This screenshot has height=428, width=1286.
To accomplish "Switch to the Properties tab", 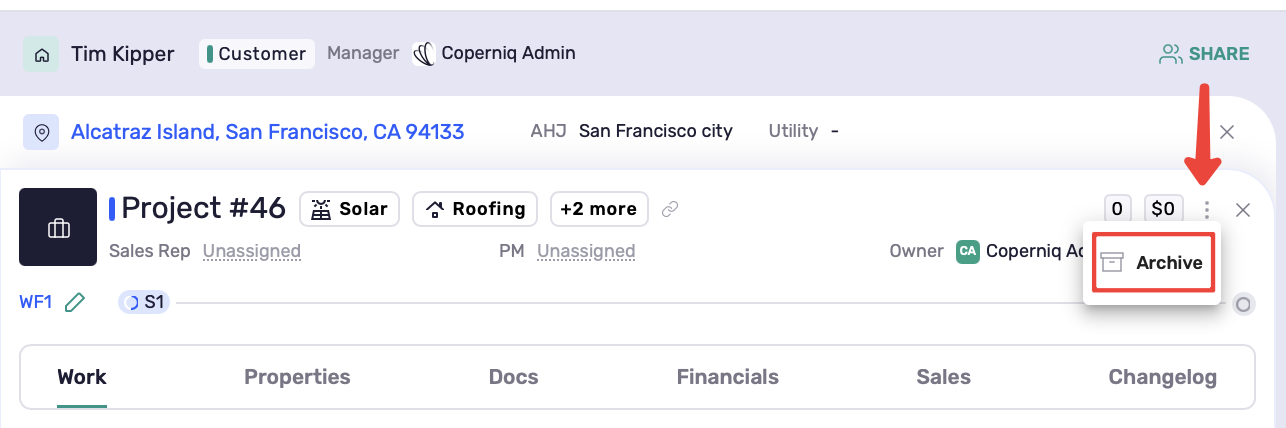I will coord(297,377).
